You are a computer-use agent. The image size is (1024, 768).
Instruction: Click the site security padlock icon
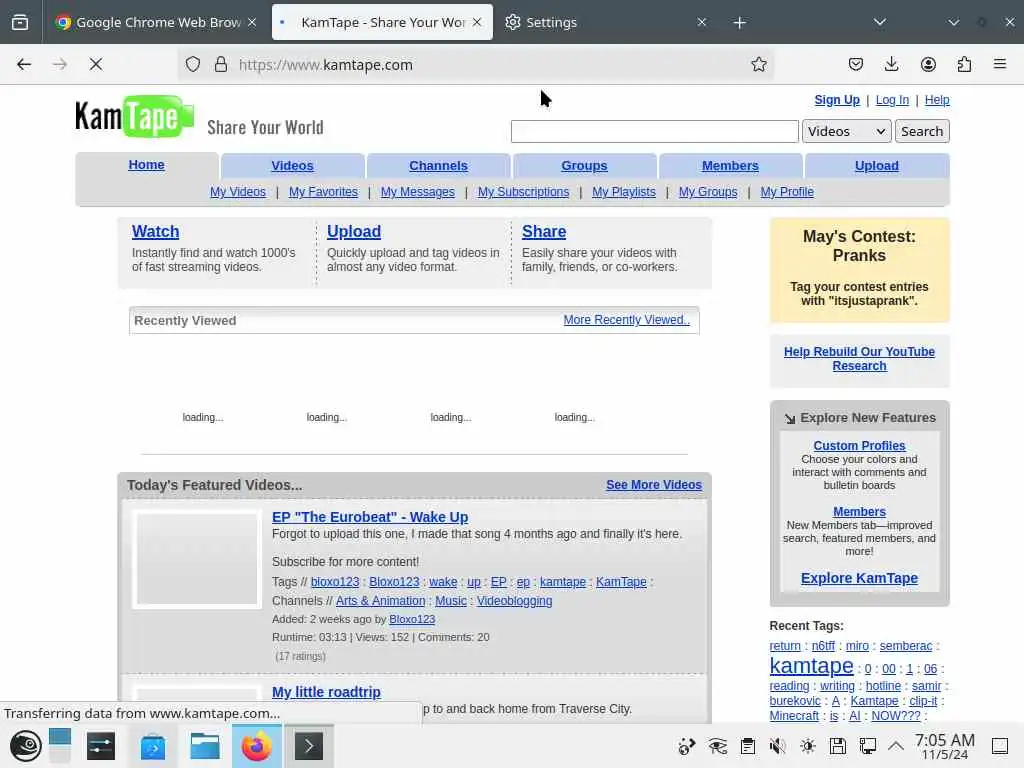(x=221, y=64)
